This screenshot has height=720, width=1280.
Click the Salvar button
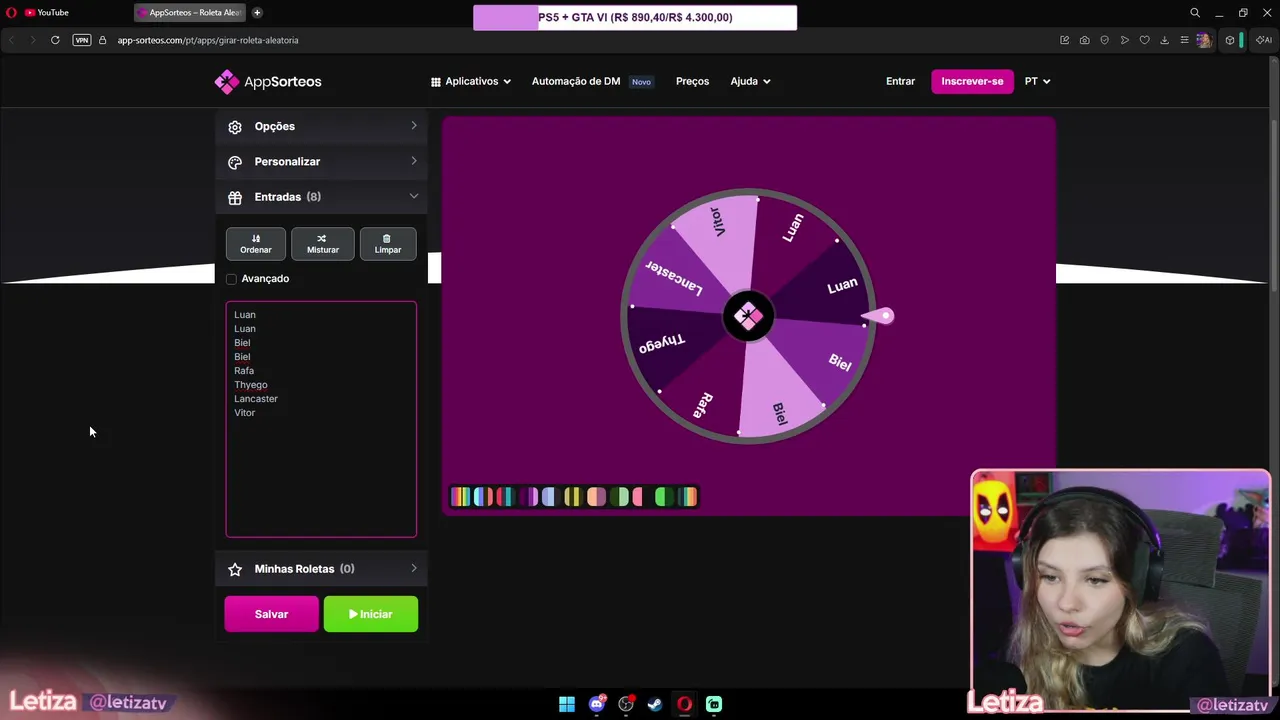pyautogui.click(x=271, y=614)
